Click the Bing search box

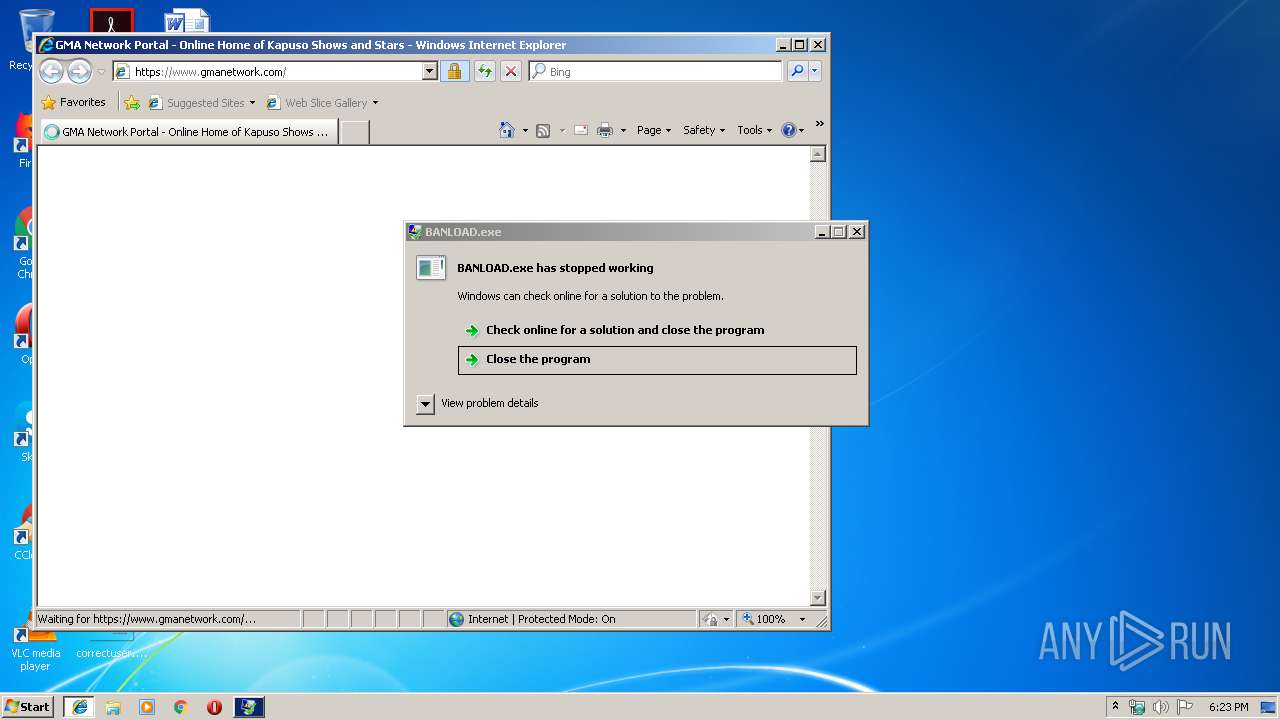point(656,72)
